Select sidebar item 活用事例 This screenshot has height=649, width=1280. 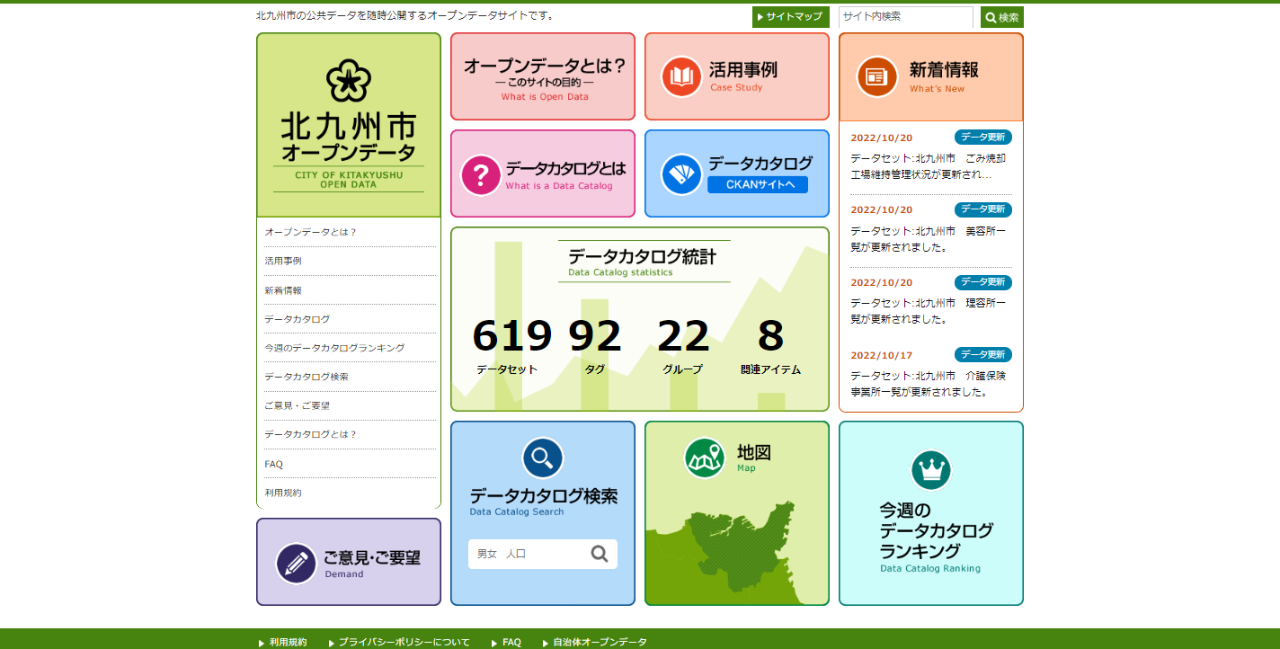(x=348, y=261)
